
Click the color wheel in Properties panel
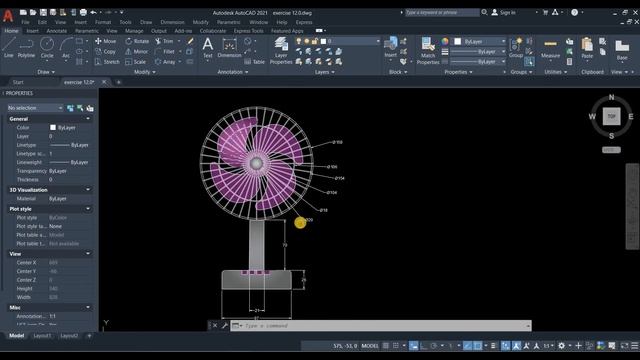tap(445, 41)
